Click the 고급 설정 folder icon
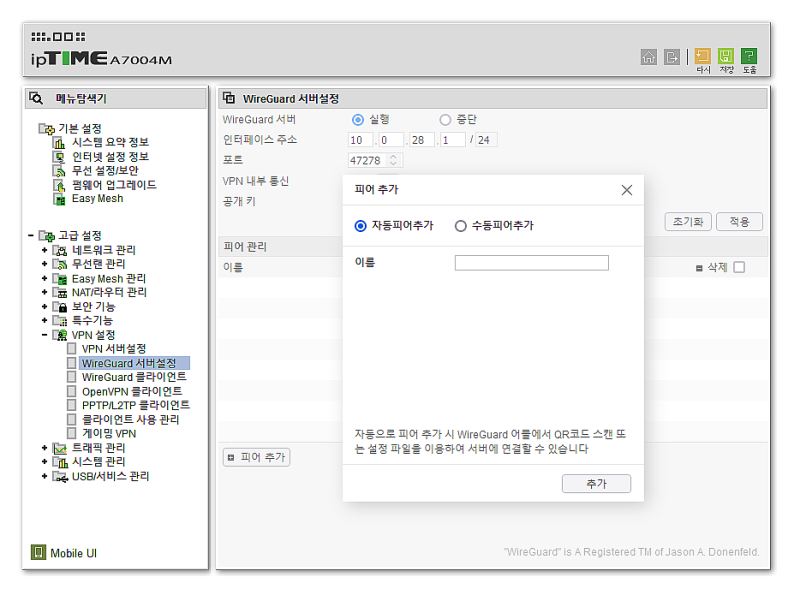 [x=47, y=236]
